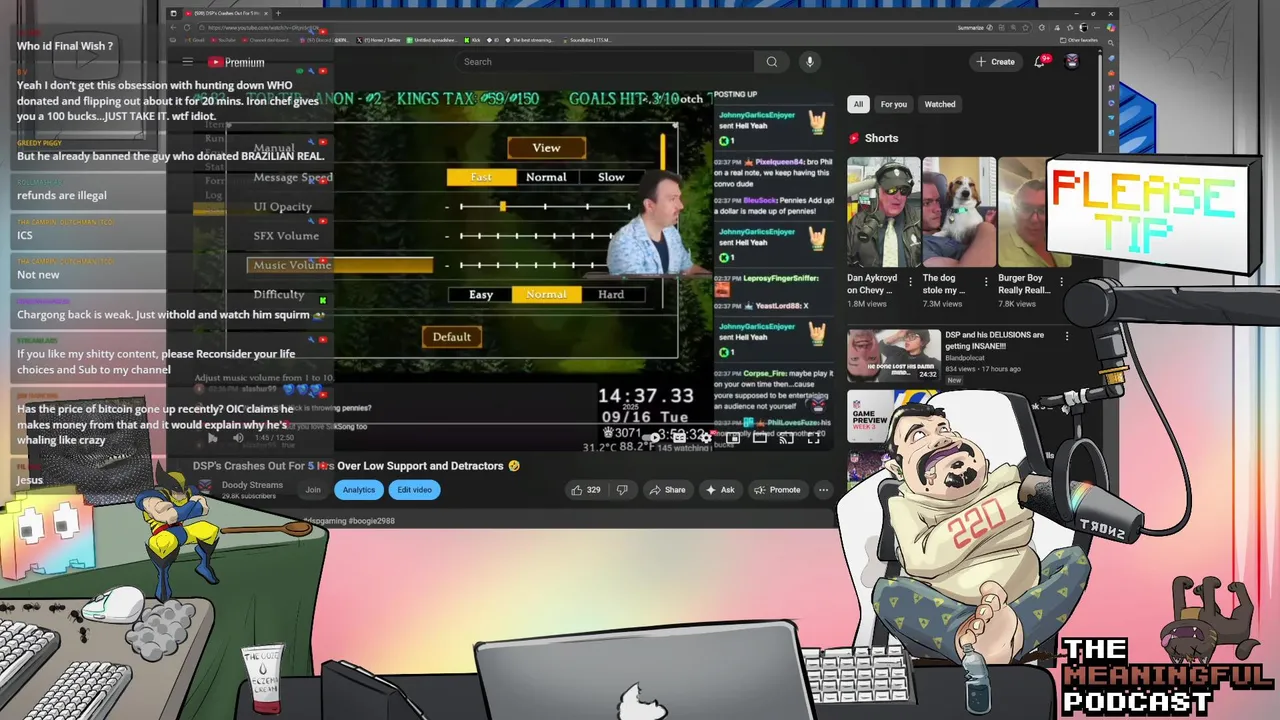This screenshot has height=720, width=1280.
Task: Open the Dan Aykroyd on Chevy short thumbnail
Action: [883, 212]
